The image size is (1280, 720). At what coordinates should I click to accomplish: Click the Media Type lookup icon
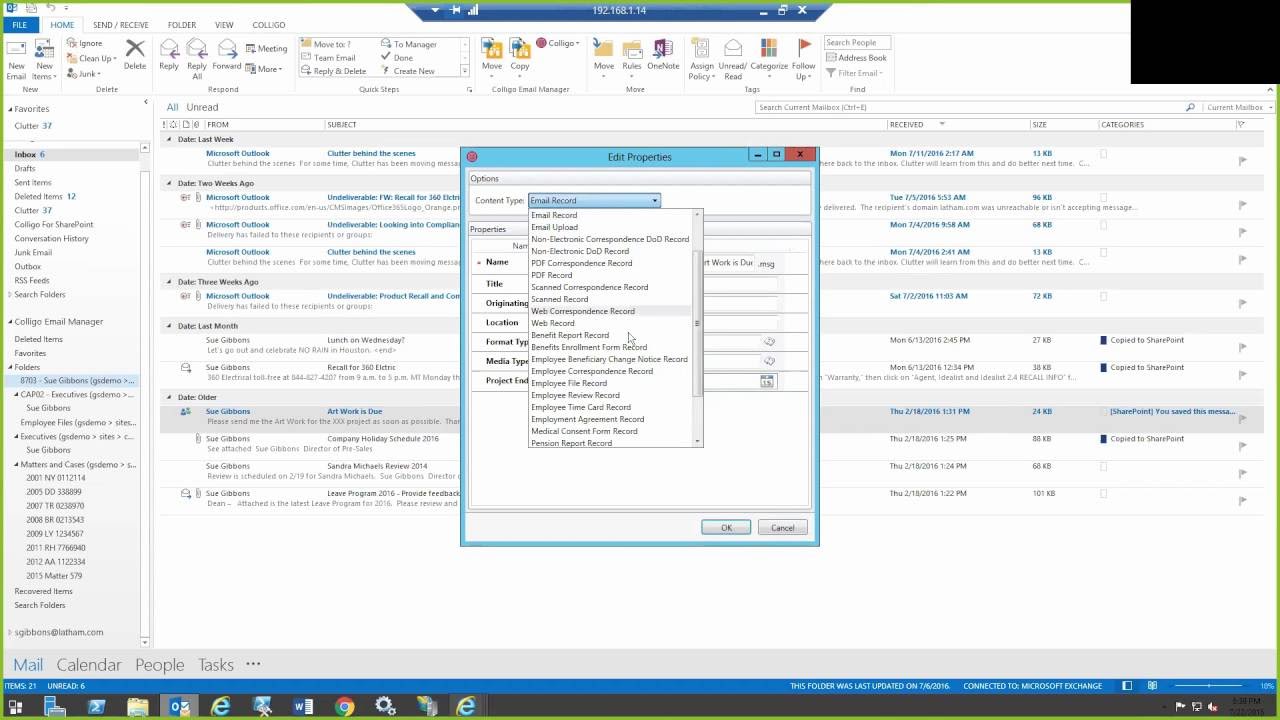click(x=769, y=361)
